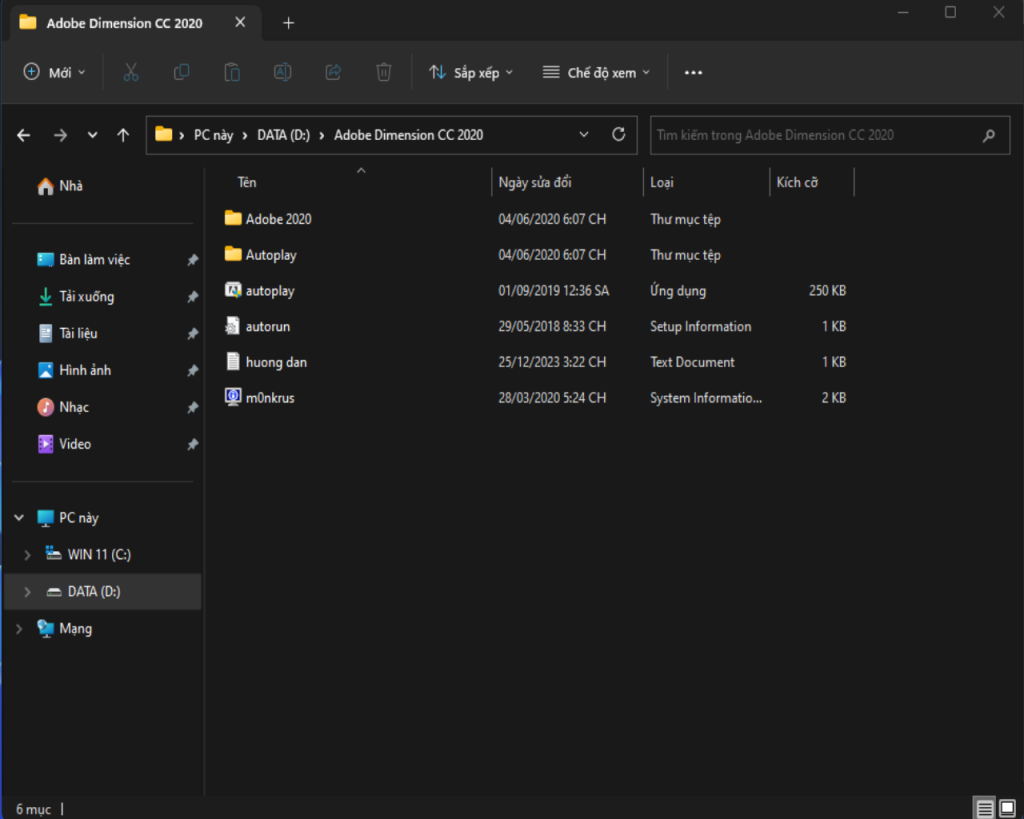Click PC này in the breadcrumb path
1024x819 pixels.
[x=214, y=135]
